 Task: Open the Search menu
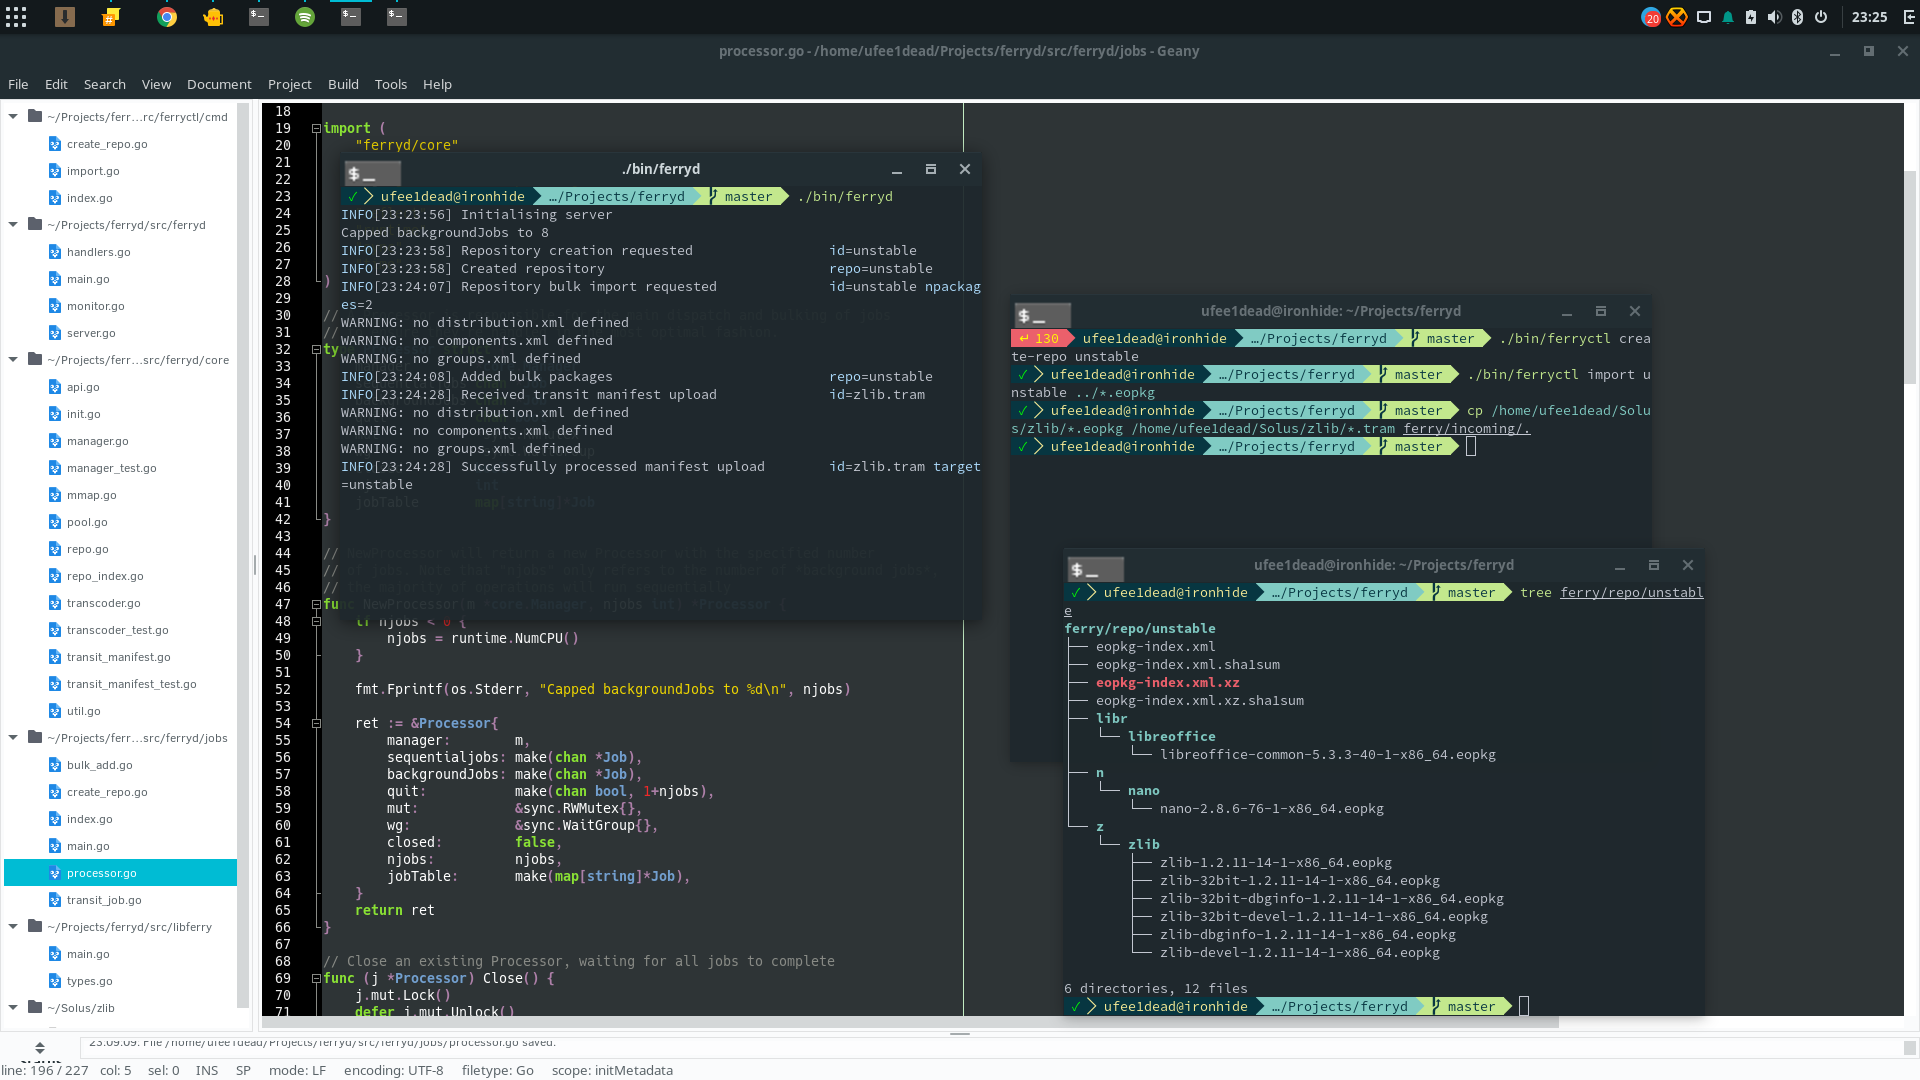105,84
